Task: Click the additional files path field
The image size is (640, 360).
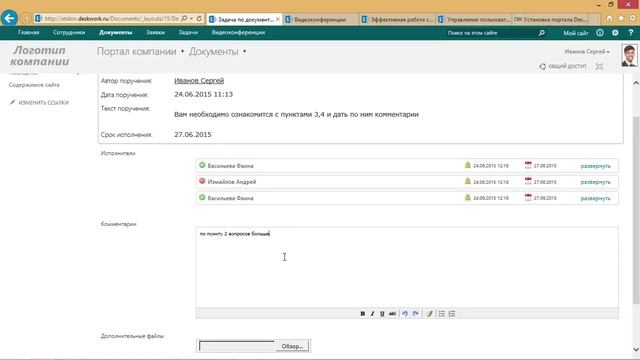Action: tap(237, 346)
